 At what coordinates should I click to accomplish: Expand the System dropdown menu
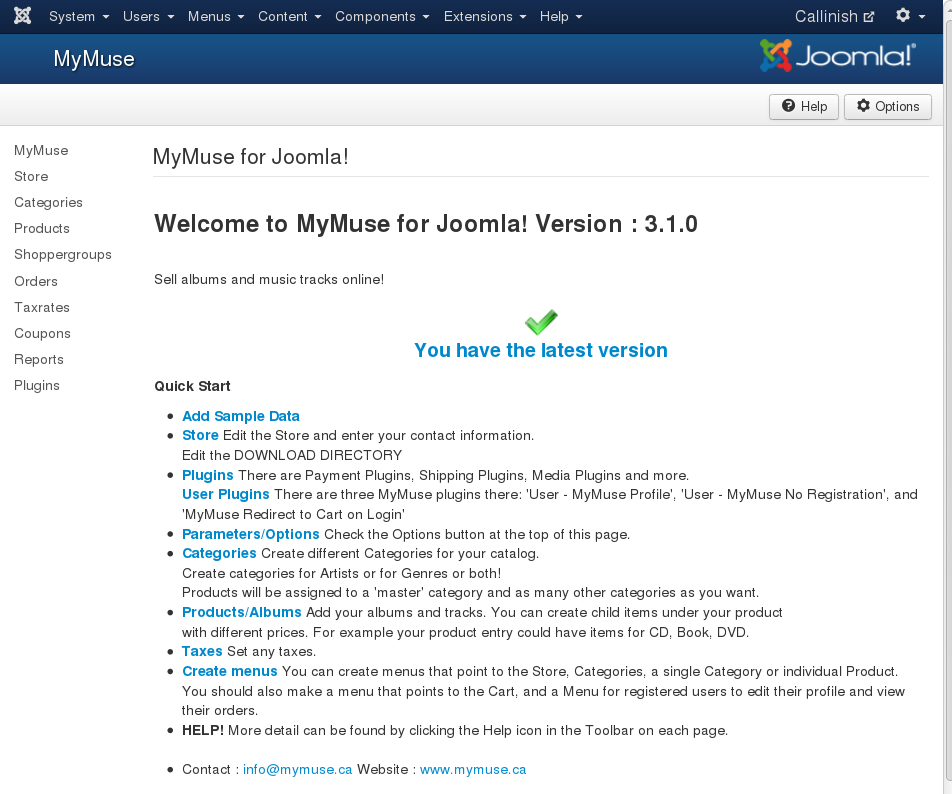(x=78, y=16)
